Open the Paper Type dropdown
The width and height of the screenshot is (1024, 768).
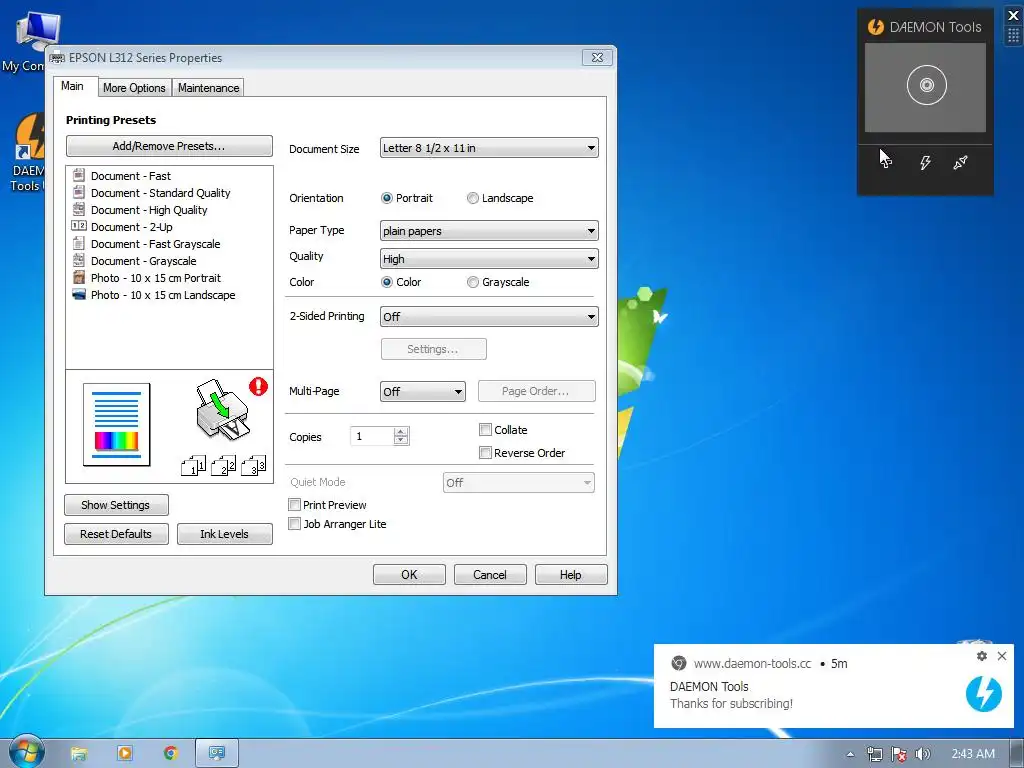[x=489, y=231]
